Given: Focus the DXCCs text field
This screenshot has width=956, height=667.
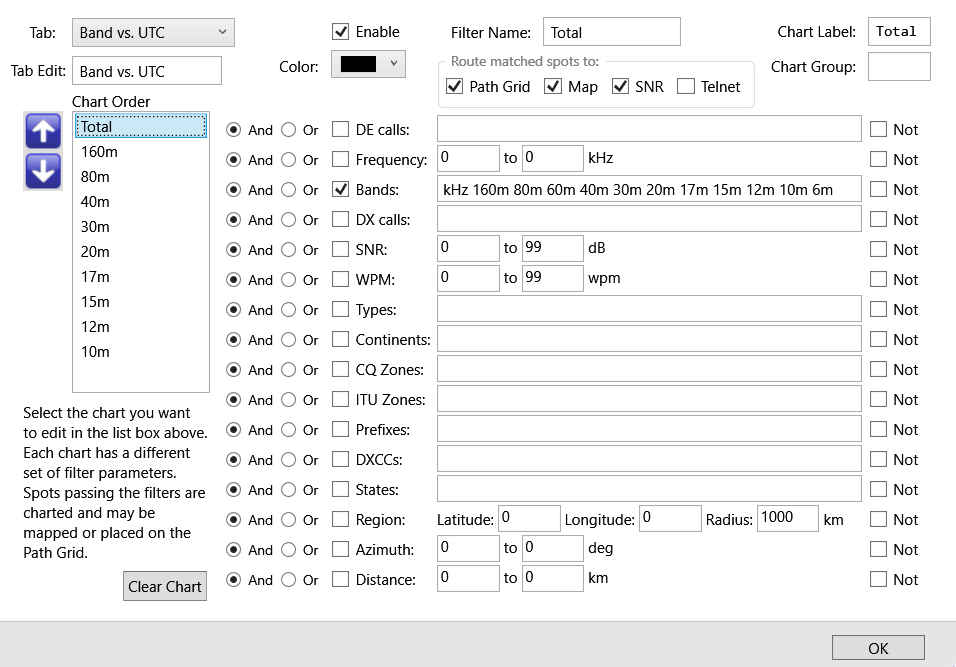Looking at the screenshot, I should 649,460.
